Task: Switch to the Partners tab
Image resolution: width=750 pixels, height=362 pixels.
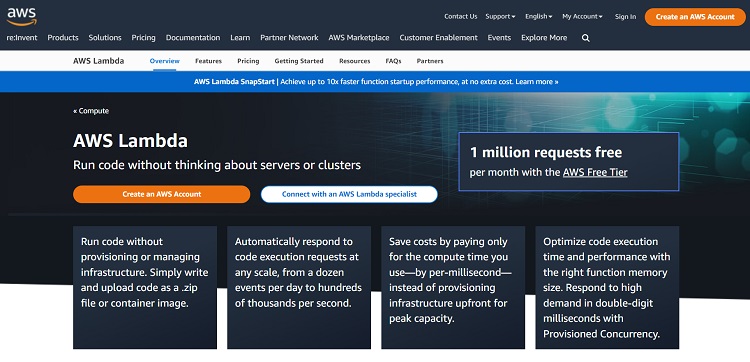Action: click(x=430, y=61)
